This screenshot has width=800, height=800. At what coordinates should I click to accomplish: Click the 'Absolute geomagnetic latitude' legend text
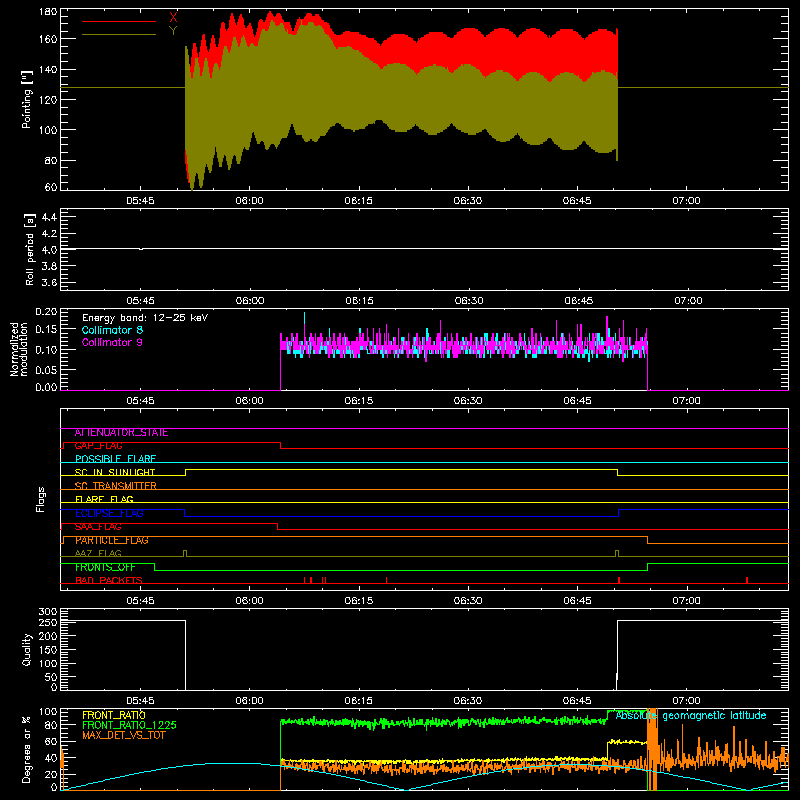coord(691,715)
